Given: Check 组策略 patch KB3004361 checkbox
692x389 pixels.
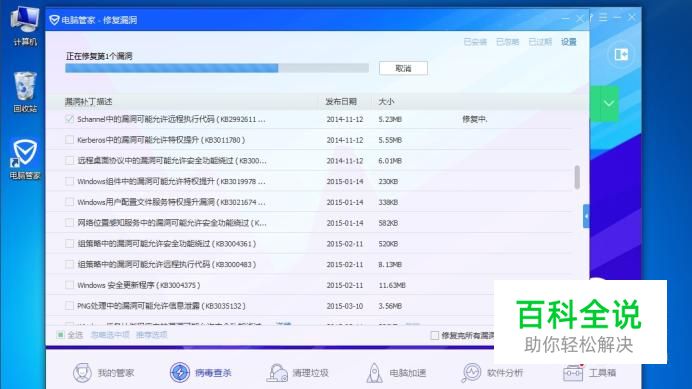Looking at the screenshot, I should point(69,244).
